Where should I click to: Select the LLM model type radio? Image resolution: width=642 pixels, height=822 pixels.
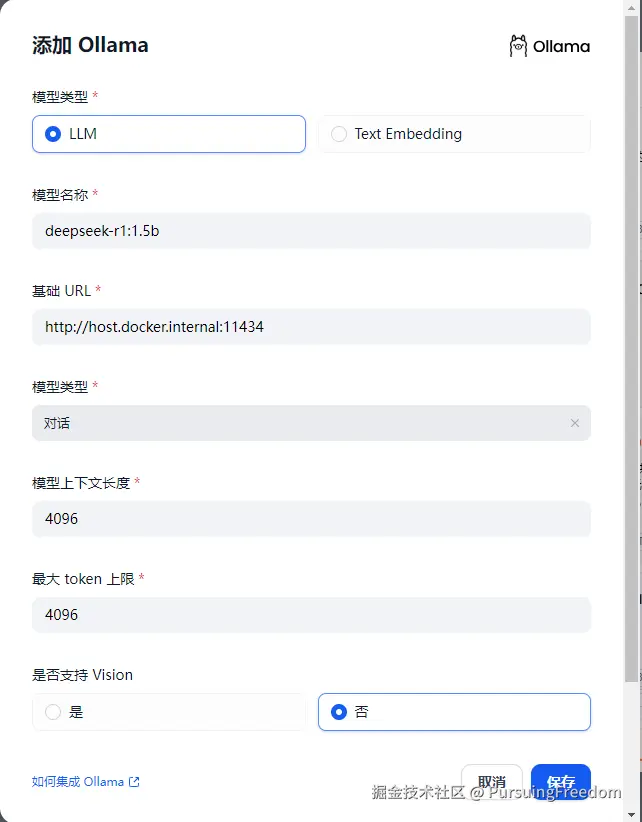54,134
